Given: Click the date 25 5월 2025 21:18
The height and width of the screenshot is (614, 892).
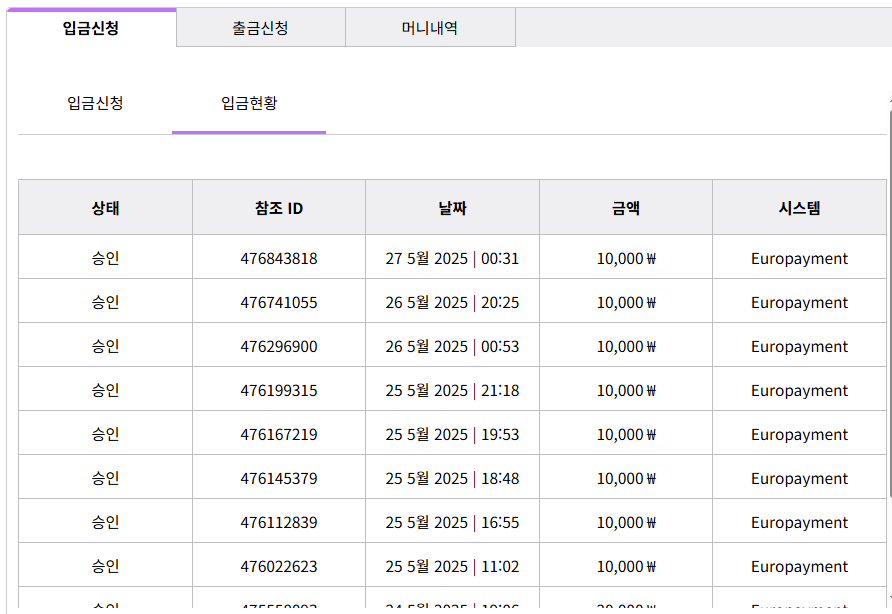Looking at the screenshot, I should point(452,391).
